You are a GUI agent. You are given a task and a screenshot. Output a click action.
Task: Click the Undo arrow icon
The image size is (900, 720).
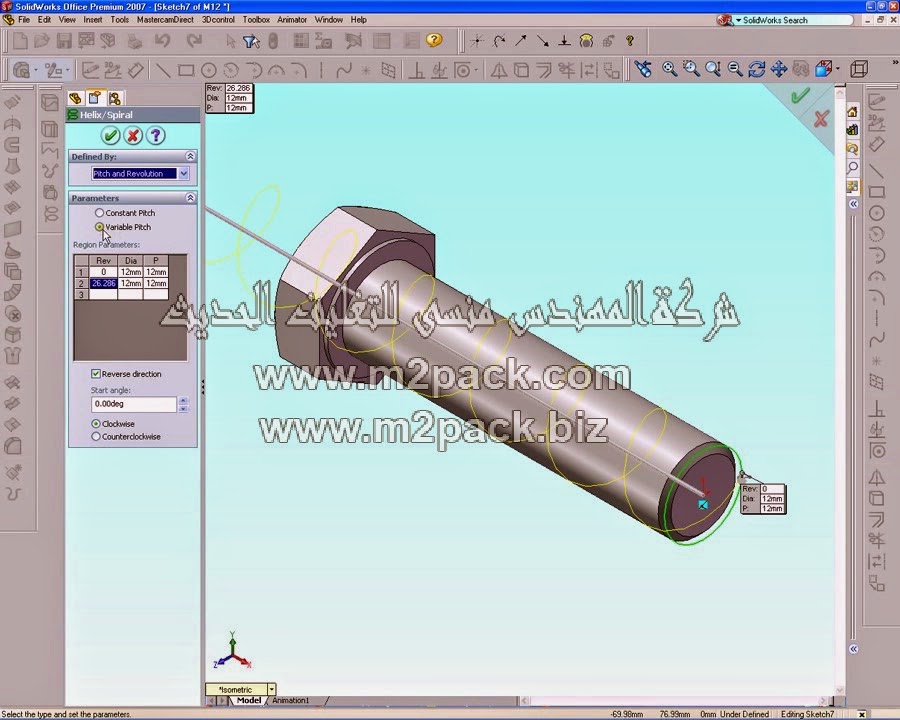click(162, 41)
